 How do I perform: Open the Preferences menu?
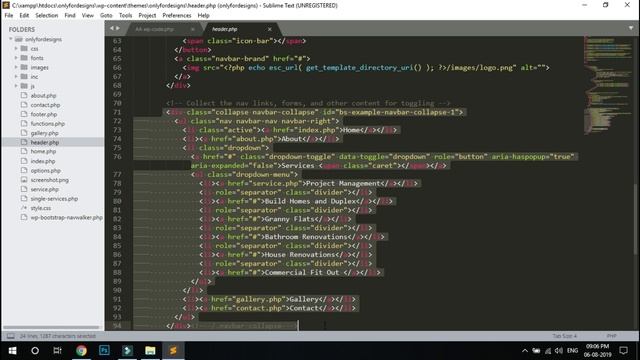(177, 16)
